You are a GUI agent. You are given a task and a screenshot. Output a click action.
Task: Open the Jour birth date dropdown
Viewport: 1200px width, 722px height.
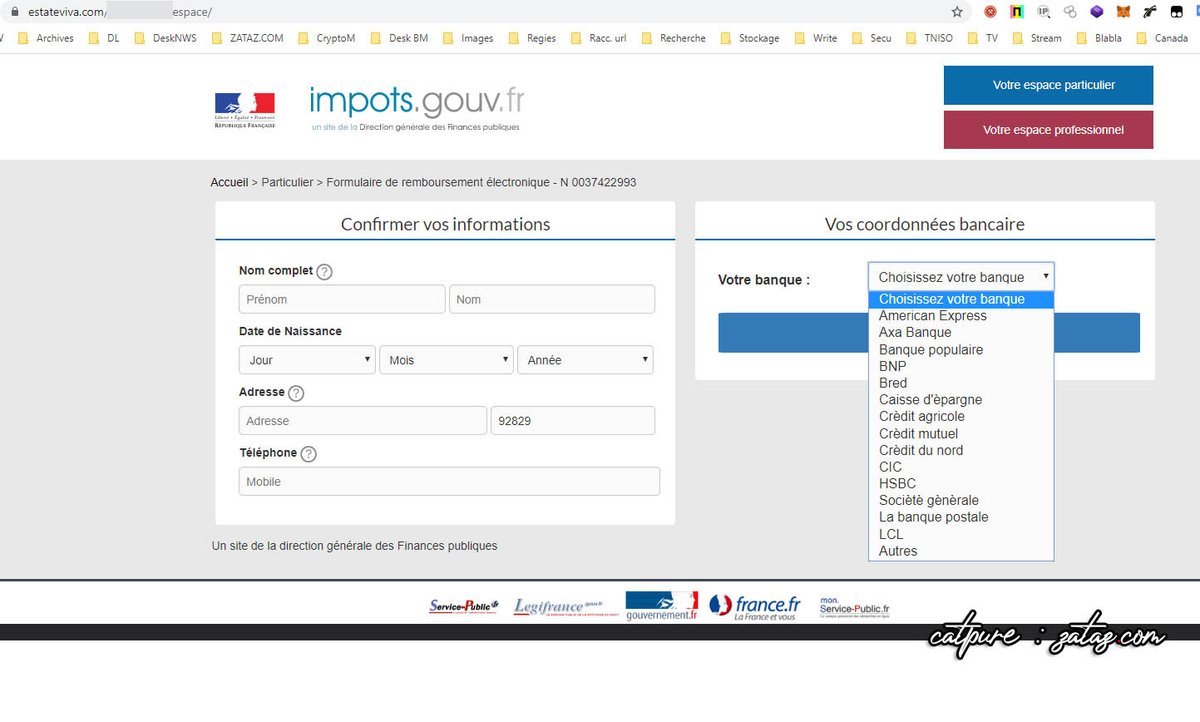click(307, 360)
